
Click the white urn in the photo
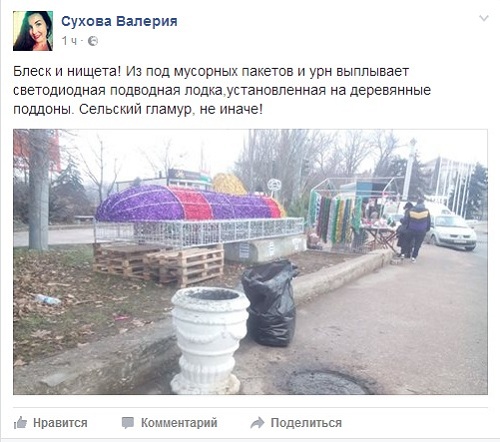point(209,340)
